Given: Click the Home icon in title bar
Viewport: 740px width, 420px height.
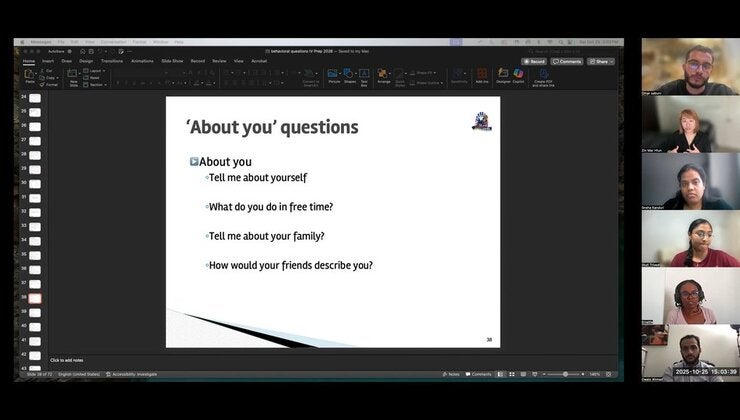Looking at the screenshot, I should click(83, 51).
